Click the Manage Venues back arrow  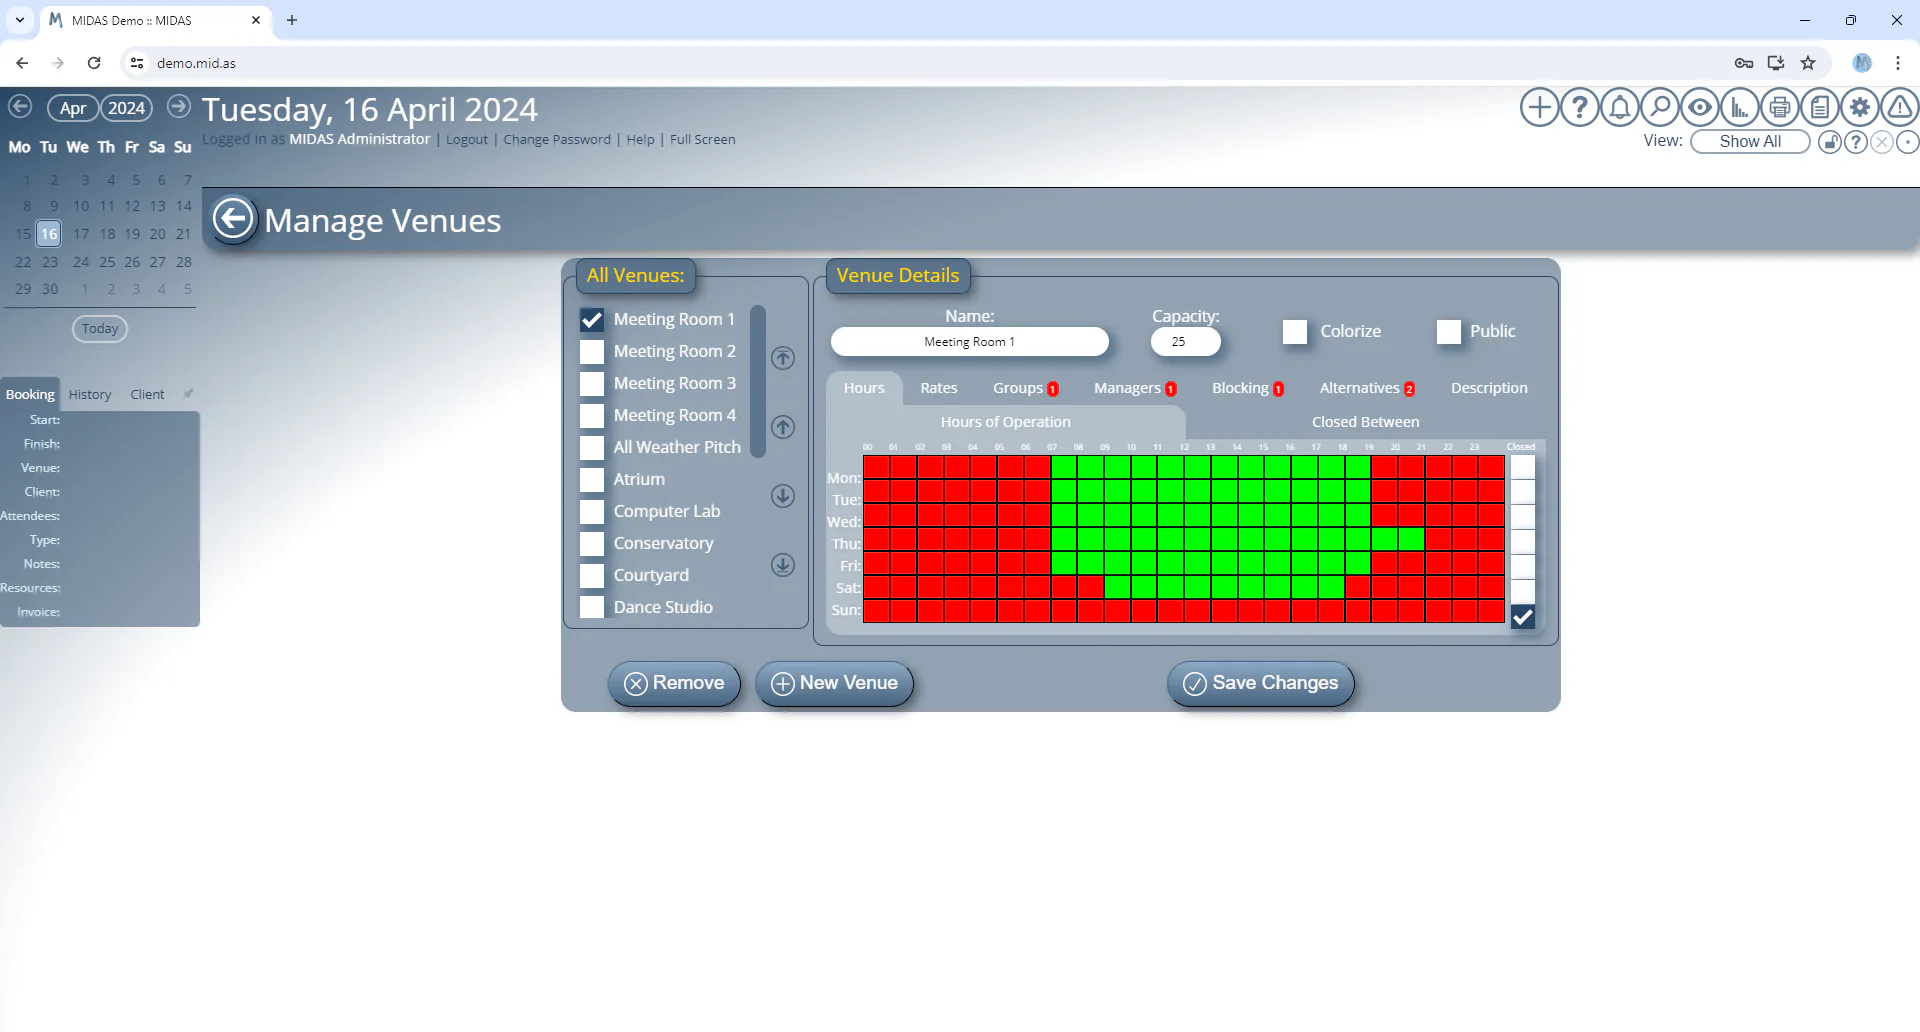click(x=233, y=219)
